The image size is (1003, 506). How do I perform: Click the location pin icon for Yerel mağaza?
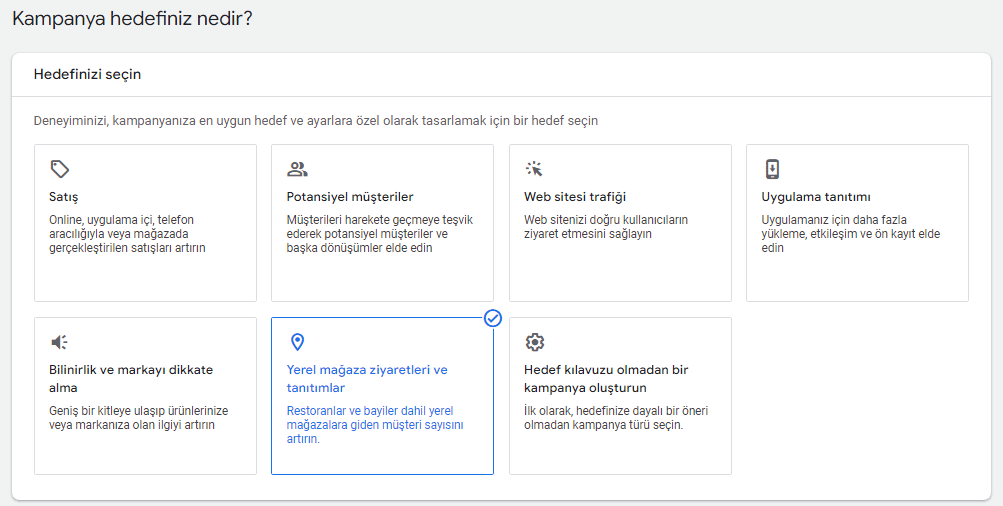point(297,342)
